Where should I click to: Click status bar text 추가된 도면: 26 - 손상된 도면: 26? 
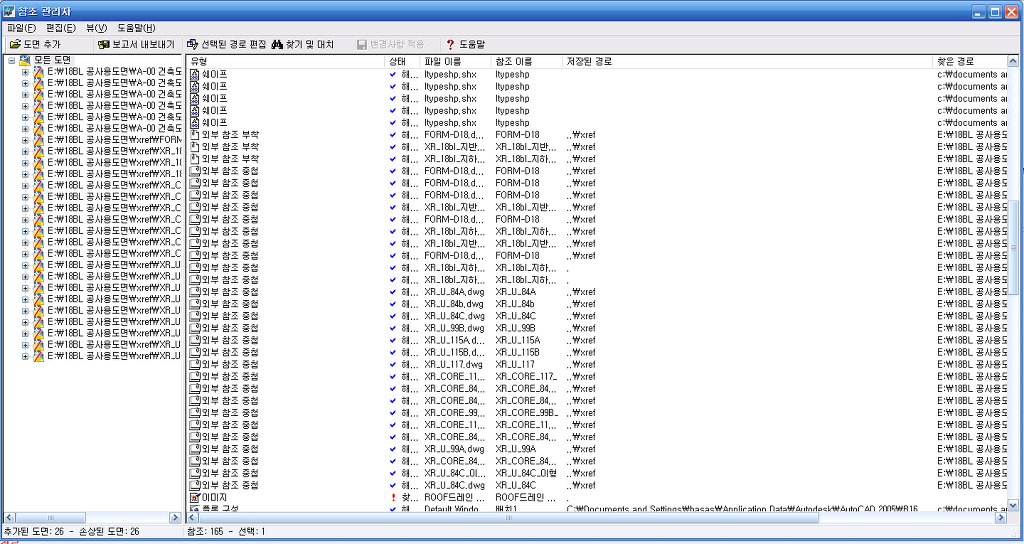point(71,532)
